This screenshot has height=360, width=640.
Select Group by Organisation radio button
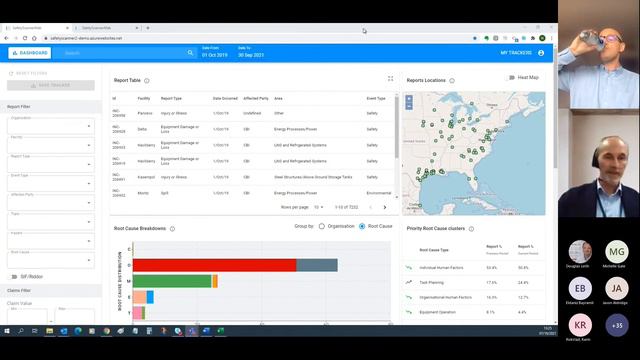point(322,226)
